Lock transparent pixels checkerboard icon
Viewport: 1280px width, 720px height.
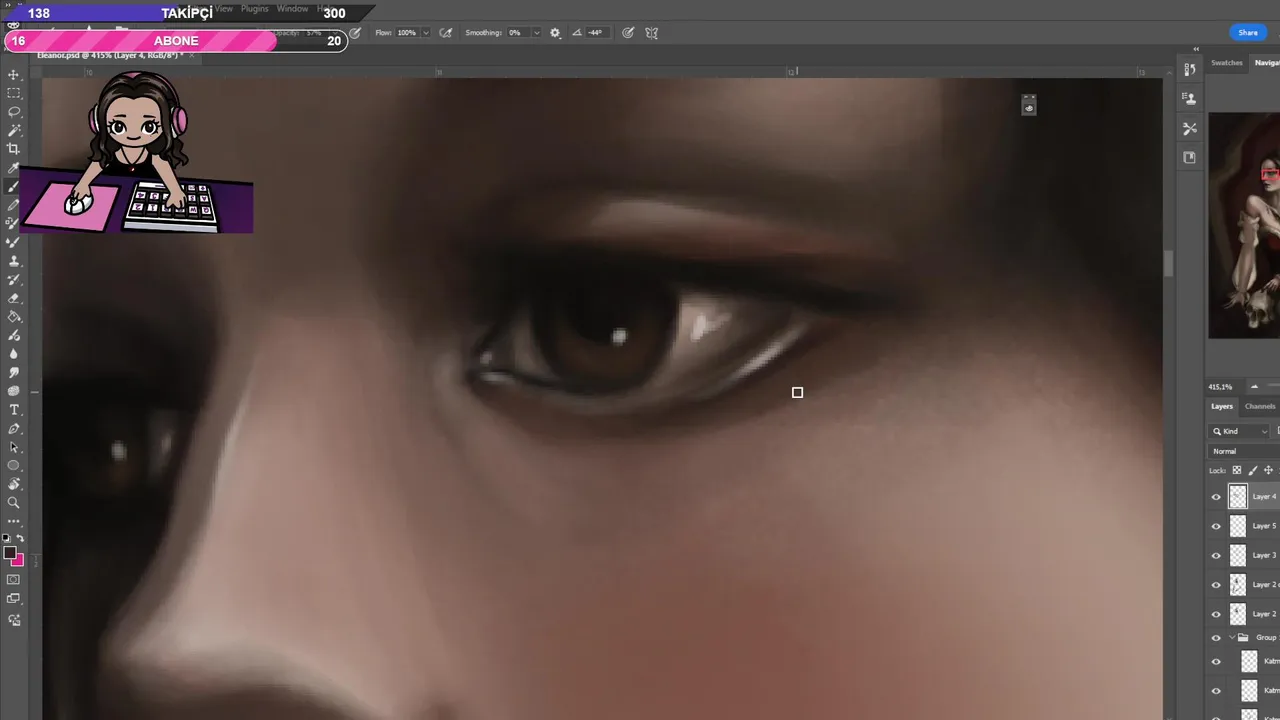(1236, 470)
